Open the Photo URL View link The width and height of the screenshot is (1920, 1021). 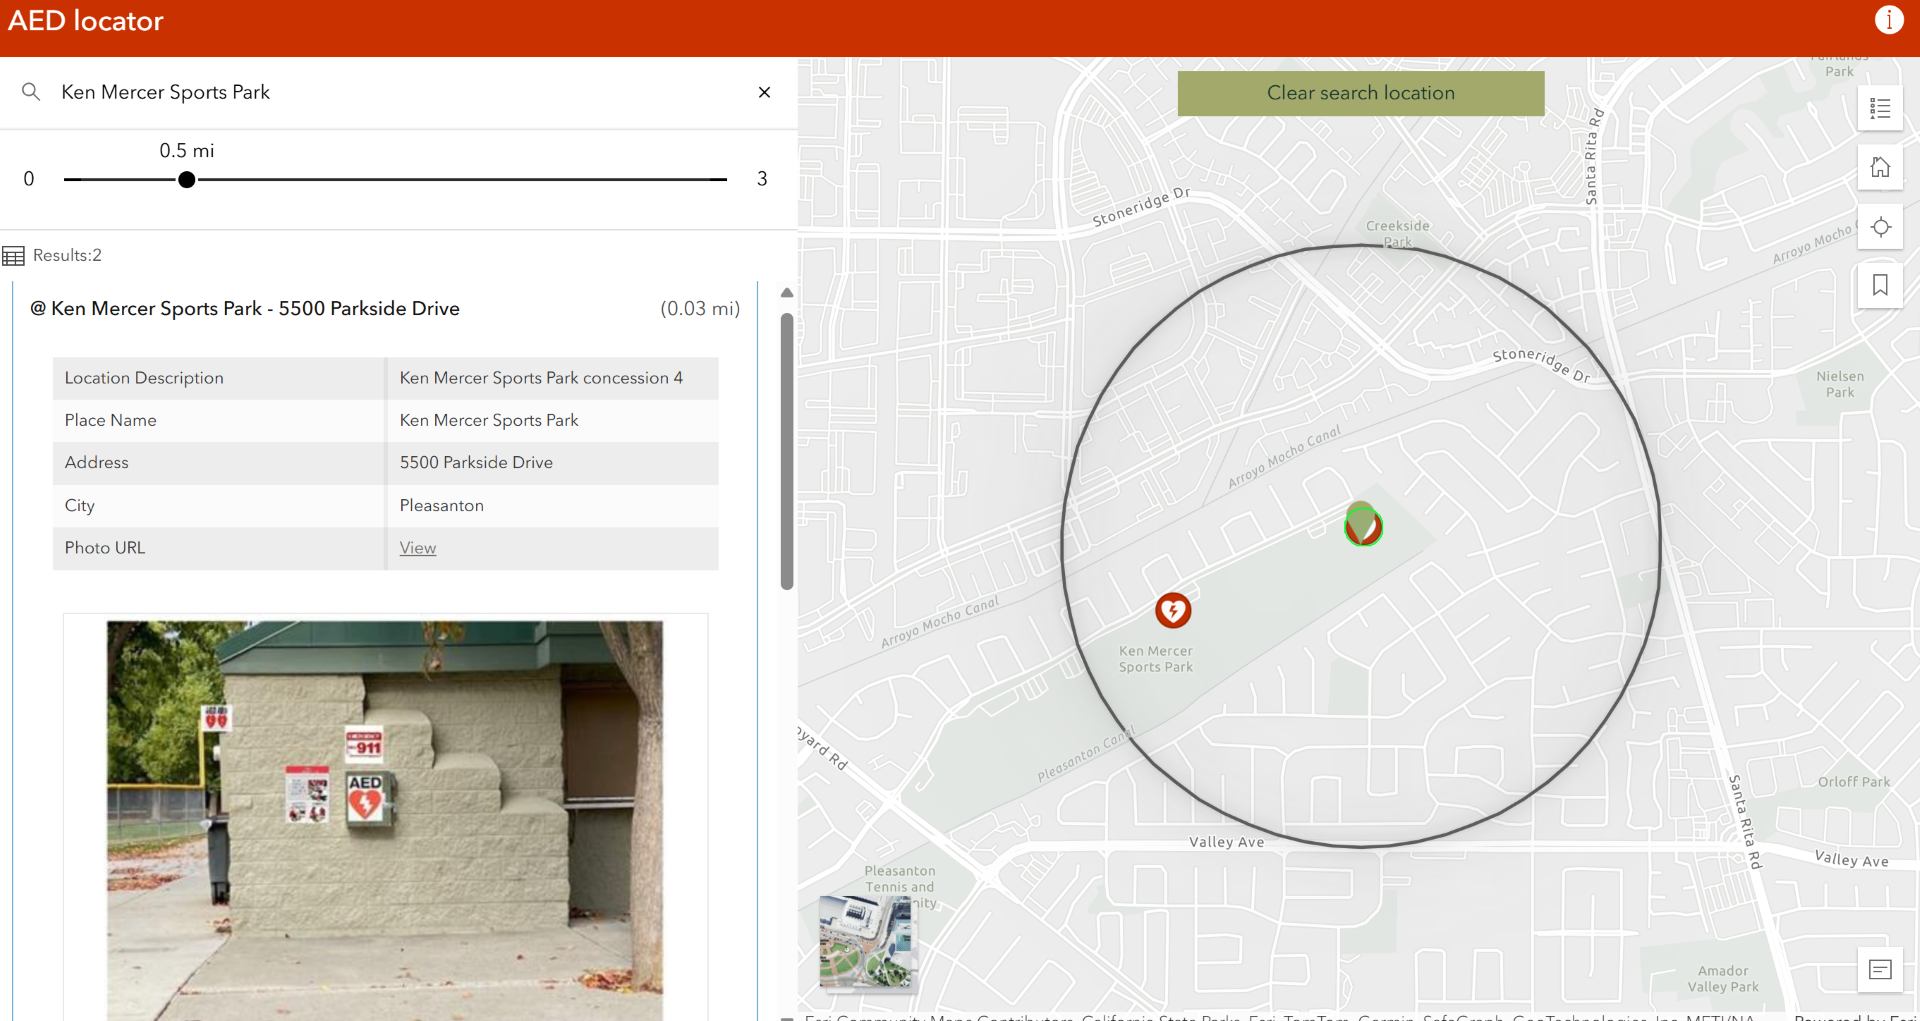tap(417, 548)
